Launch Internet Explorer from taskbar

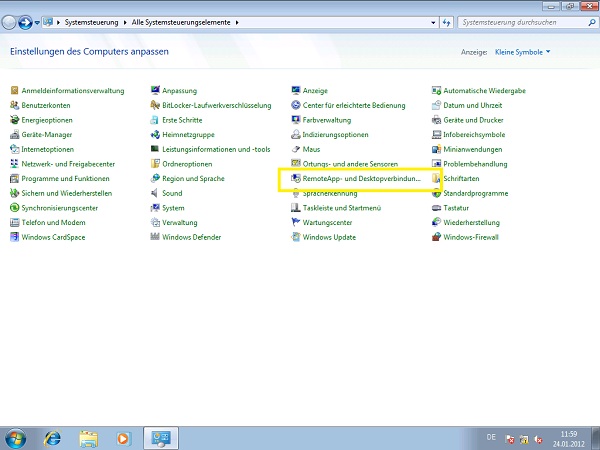pos(52,439)
